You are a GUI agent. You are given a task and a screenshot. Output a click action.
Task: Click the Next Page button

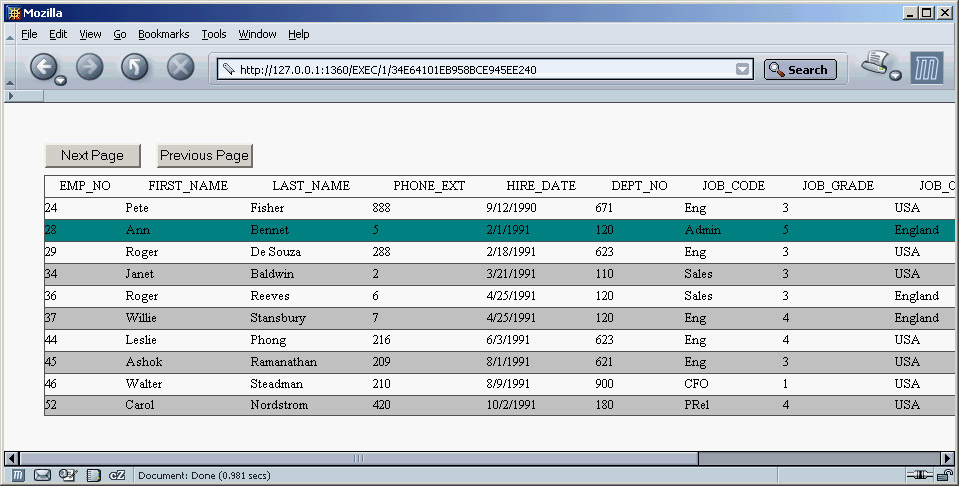tap(92, 155)
